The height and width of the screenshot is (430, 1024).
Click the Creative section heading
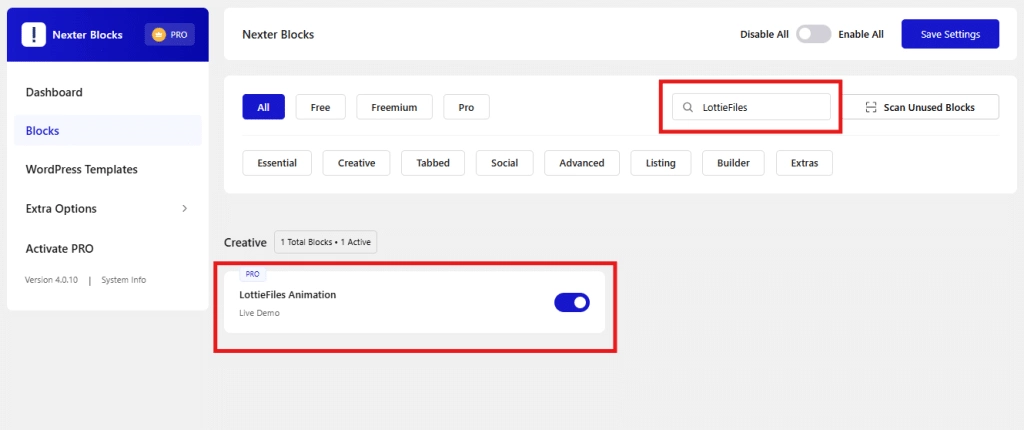coord(246,242)
